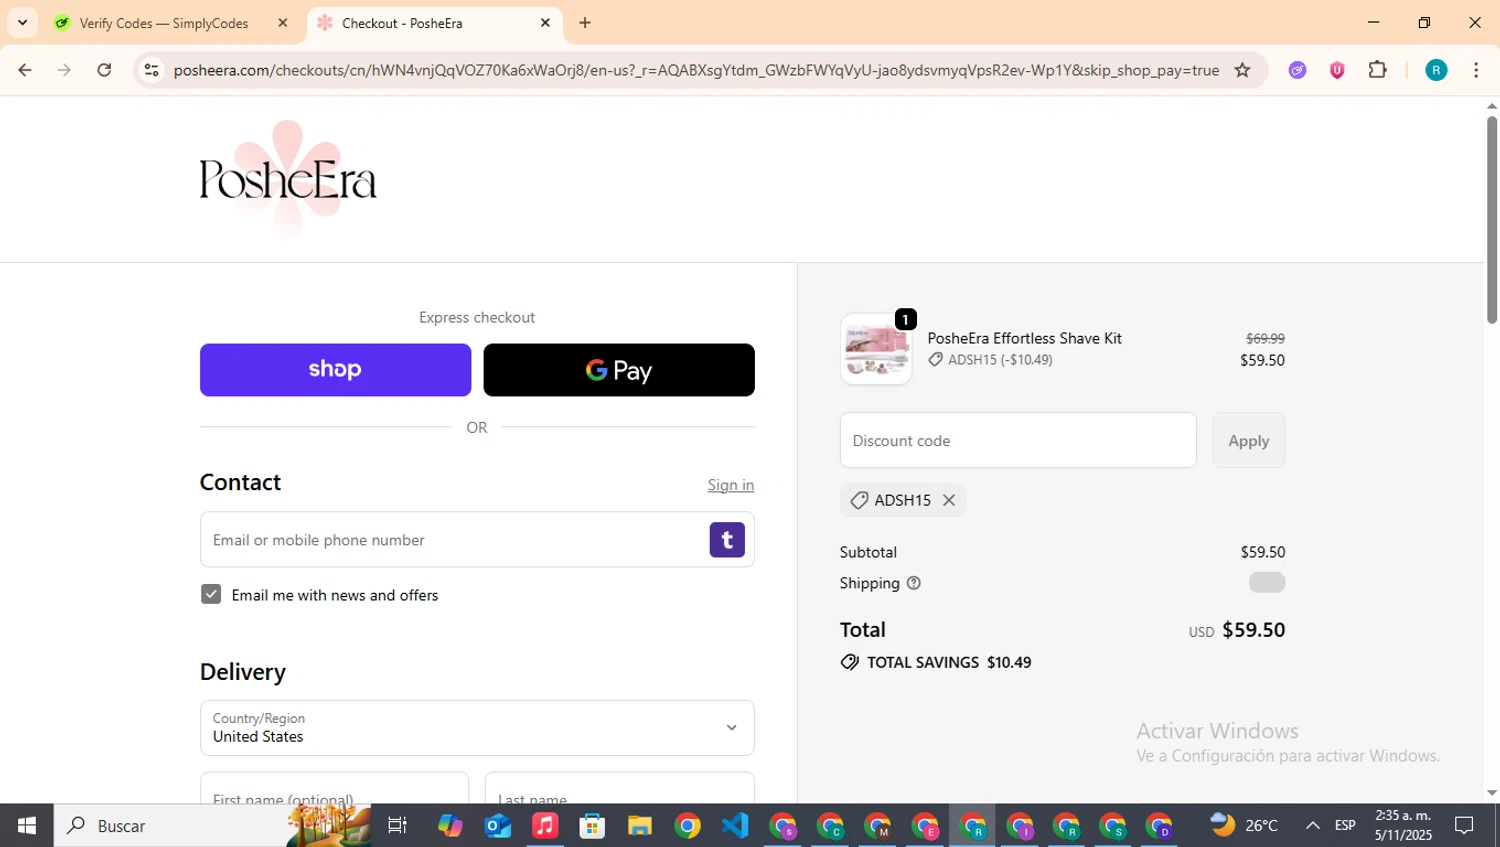Open Visual Studio Code from taskbar
The width and height of the screenshot is (1500, 847).
point(735,826)
